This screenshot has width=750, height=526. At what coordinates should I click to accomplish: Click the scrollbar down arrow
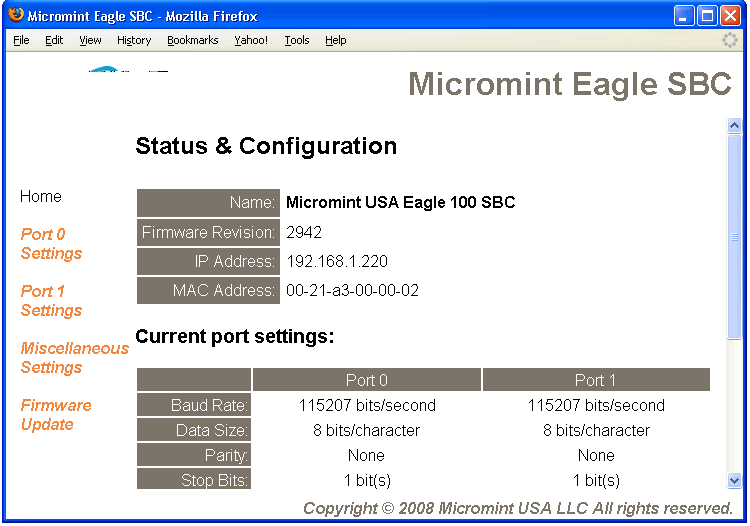[734, 480]
